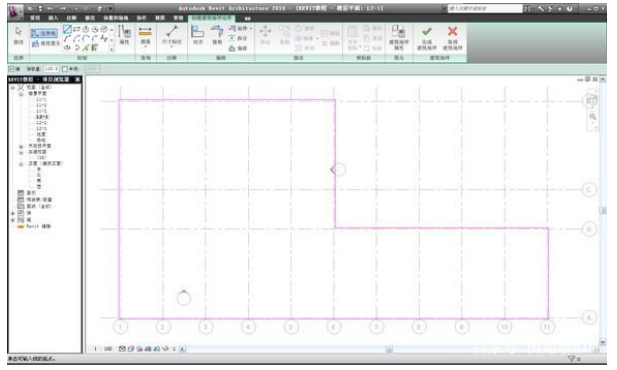Open the Insert ribbon tab

click(x=53, y=18)
